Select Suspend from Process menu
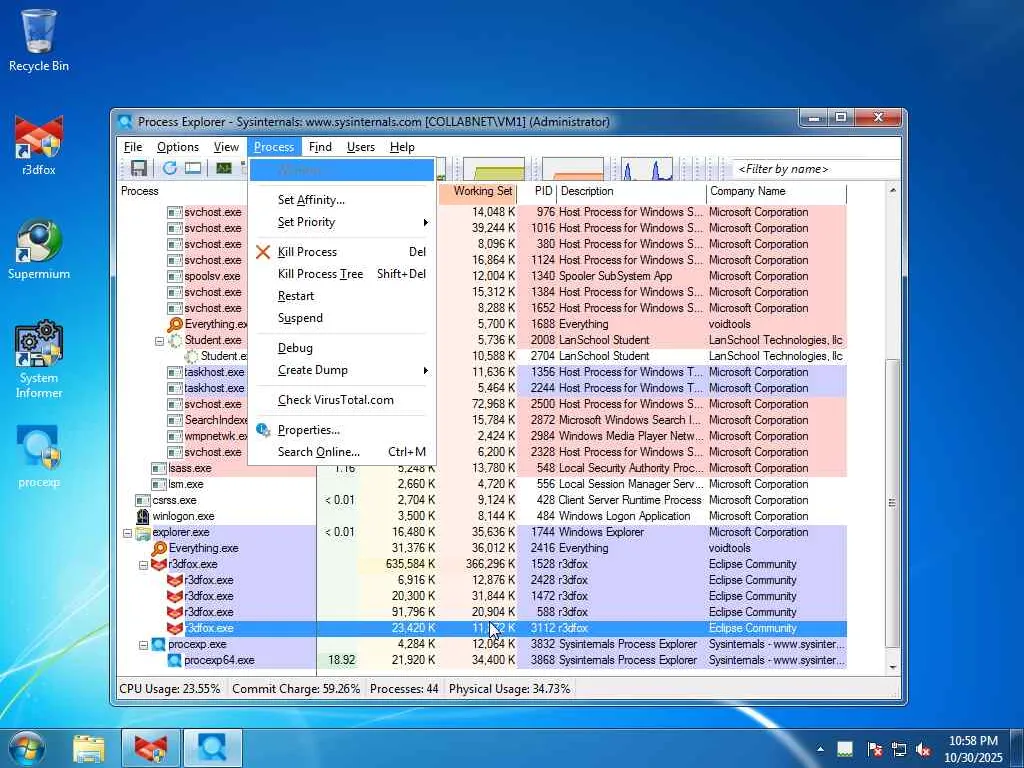Image resolution: width=1024 pixels, height=768 pixels. coord(342,318)
